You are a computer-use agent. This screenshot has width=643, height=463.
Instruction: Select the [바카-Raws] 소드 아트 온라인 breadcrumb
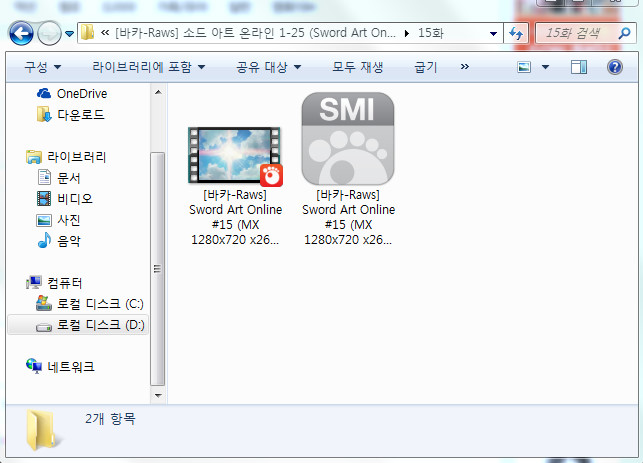pyautogui.click(x=255, y=33)
